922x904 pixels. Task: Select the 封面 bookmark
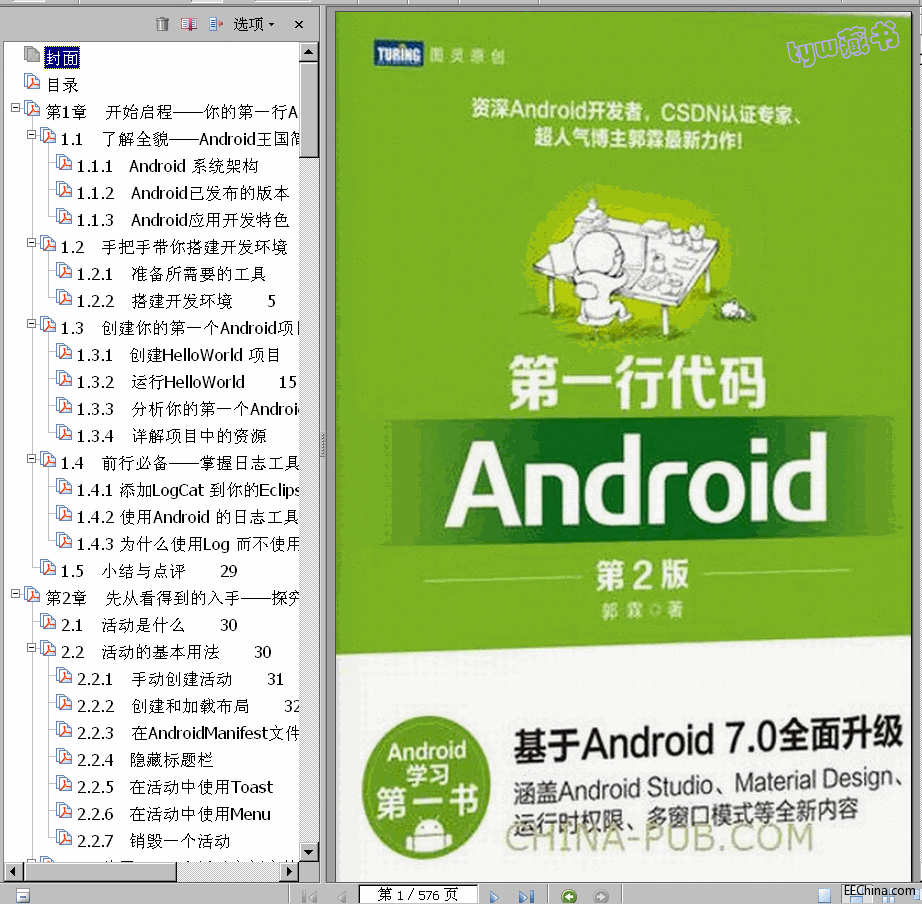62,58
